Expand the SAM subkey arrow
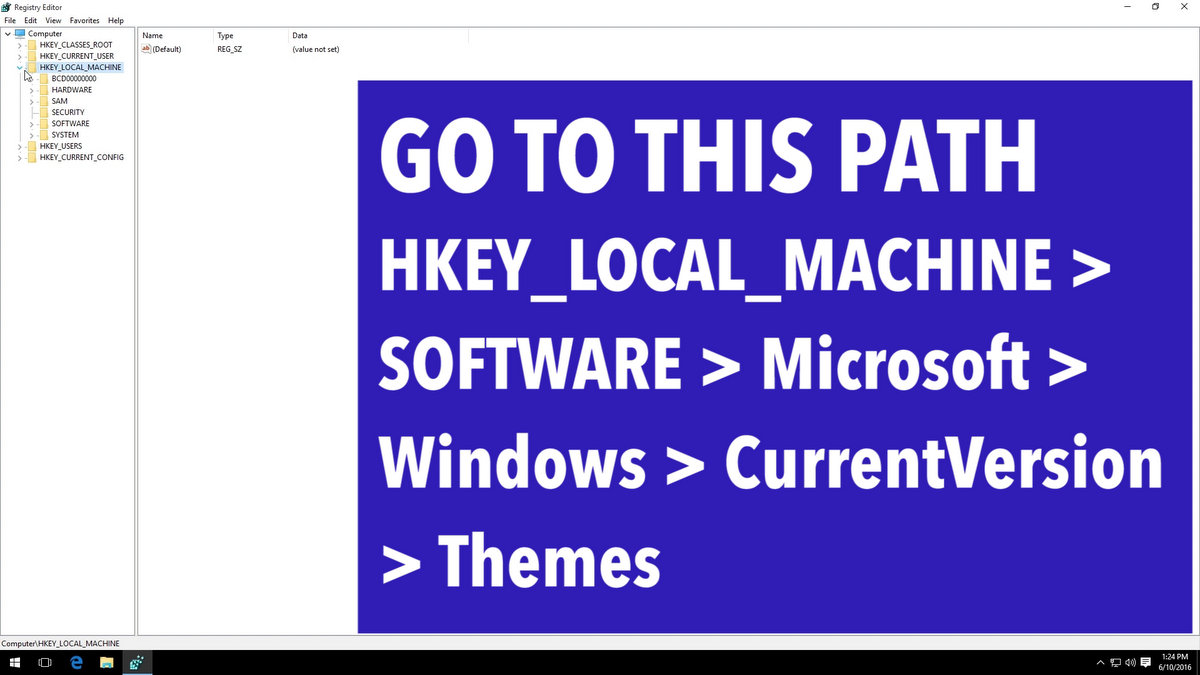The image size is (1200, 675). [32, 101]
